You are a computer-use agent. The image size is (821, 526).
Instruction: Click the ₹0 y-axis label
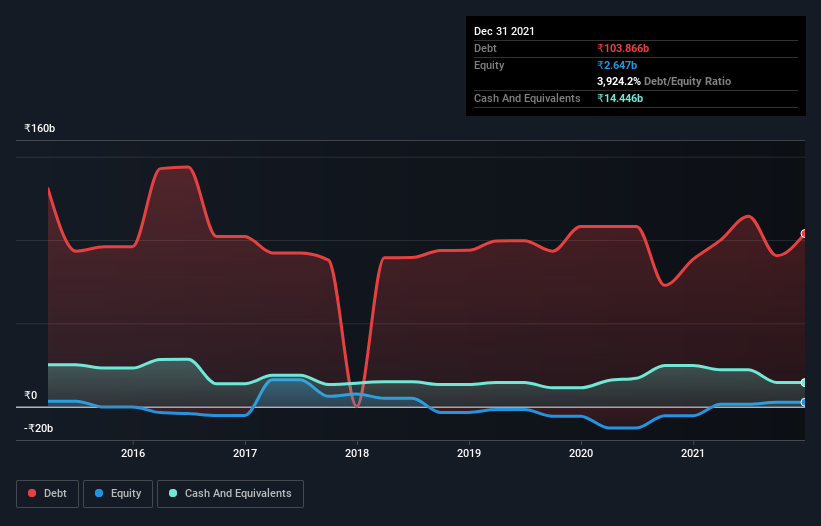click(31, 395)
